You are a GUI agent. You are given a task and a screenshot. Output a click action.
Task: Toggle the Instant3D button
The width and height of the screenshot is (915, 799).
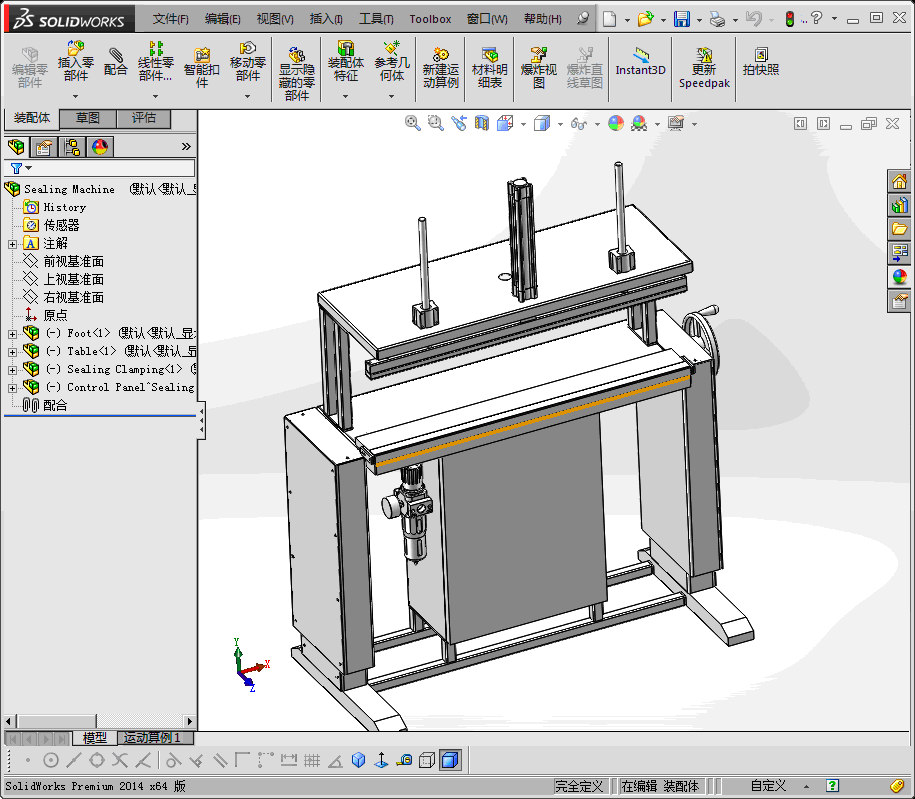pyautogui.click(x=640, y=62)
